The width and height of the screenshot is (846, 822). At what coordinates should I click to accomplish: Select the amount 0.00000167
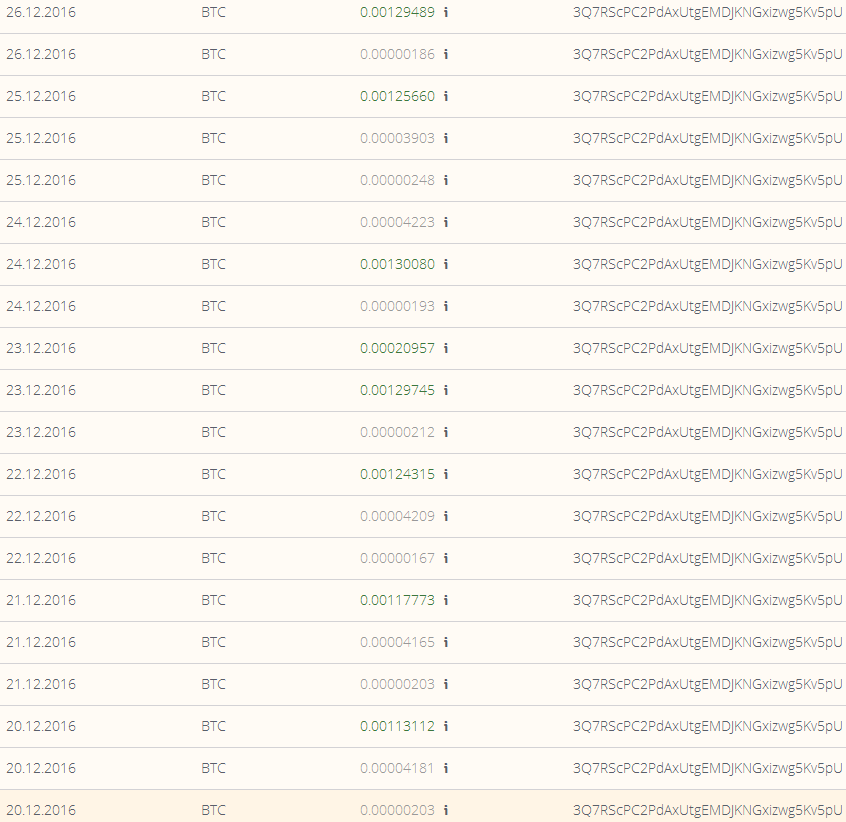[x=397, y=558]
